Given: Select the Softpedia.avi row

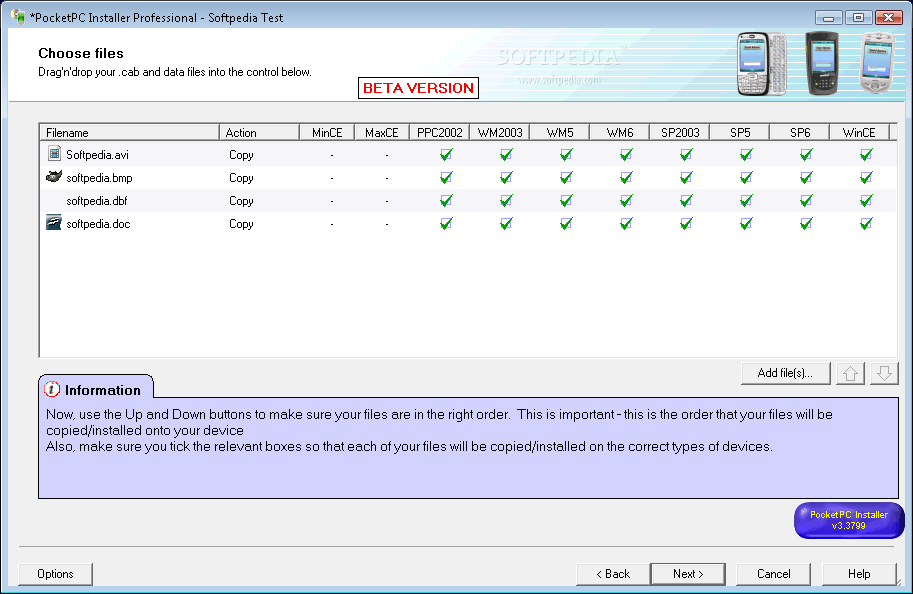Looking at the screenshot, I should click(x=468, y=154).
